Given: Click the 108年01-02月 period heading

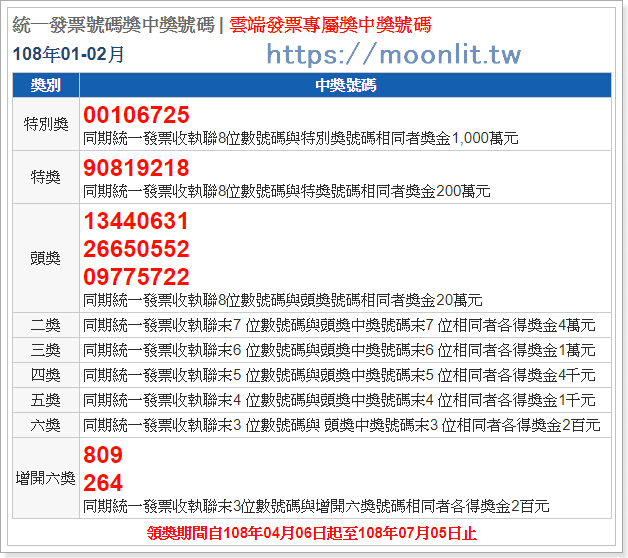Looking at the screenshot, I should point(69,54).
